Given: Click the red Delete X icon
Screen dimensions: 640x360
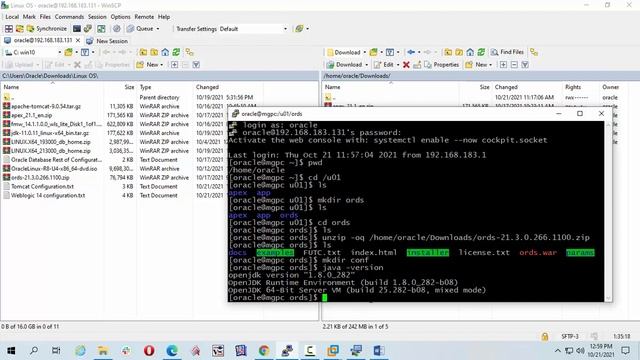Looking at the screenshot, I should pyautogui.click(x=406, y=64).
